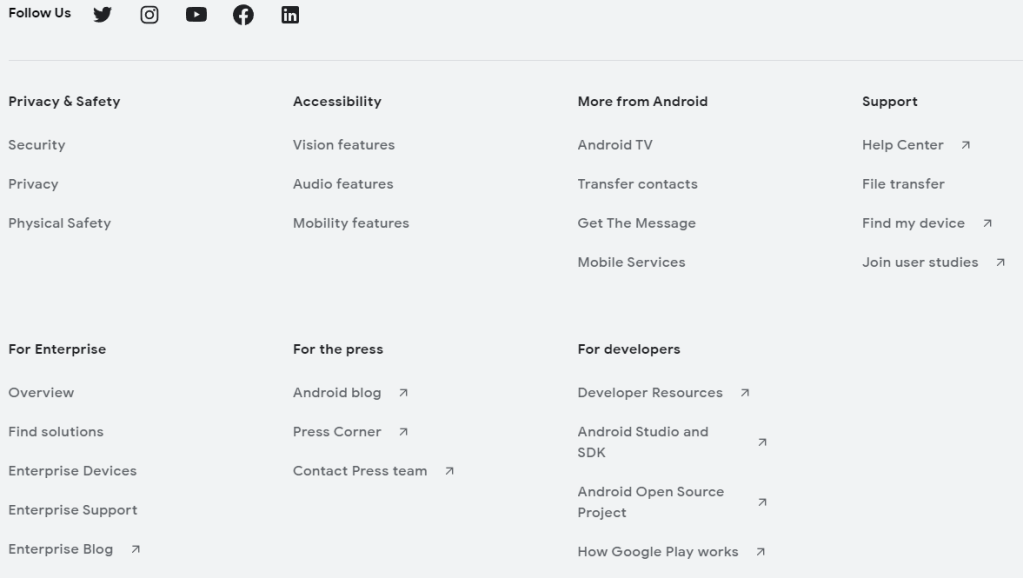Open the LinkedIn social icon

(x=290, y=15)
